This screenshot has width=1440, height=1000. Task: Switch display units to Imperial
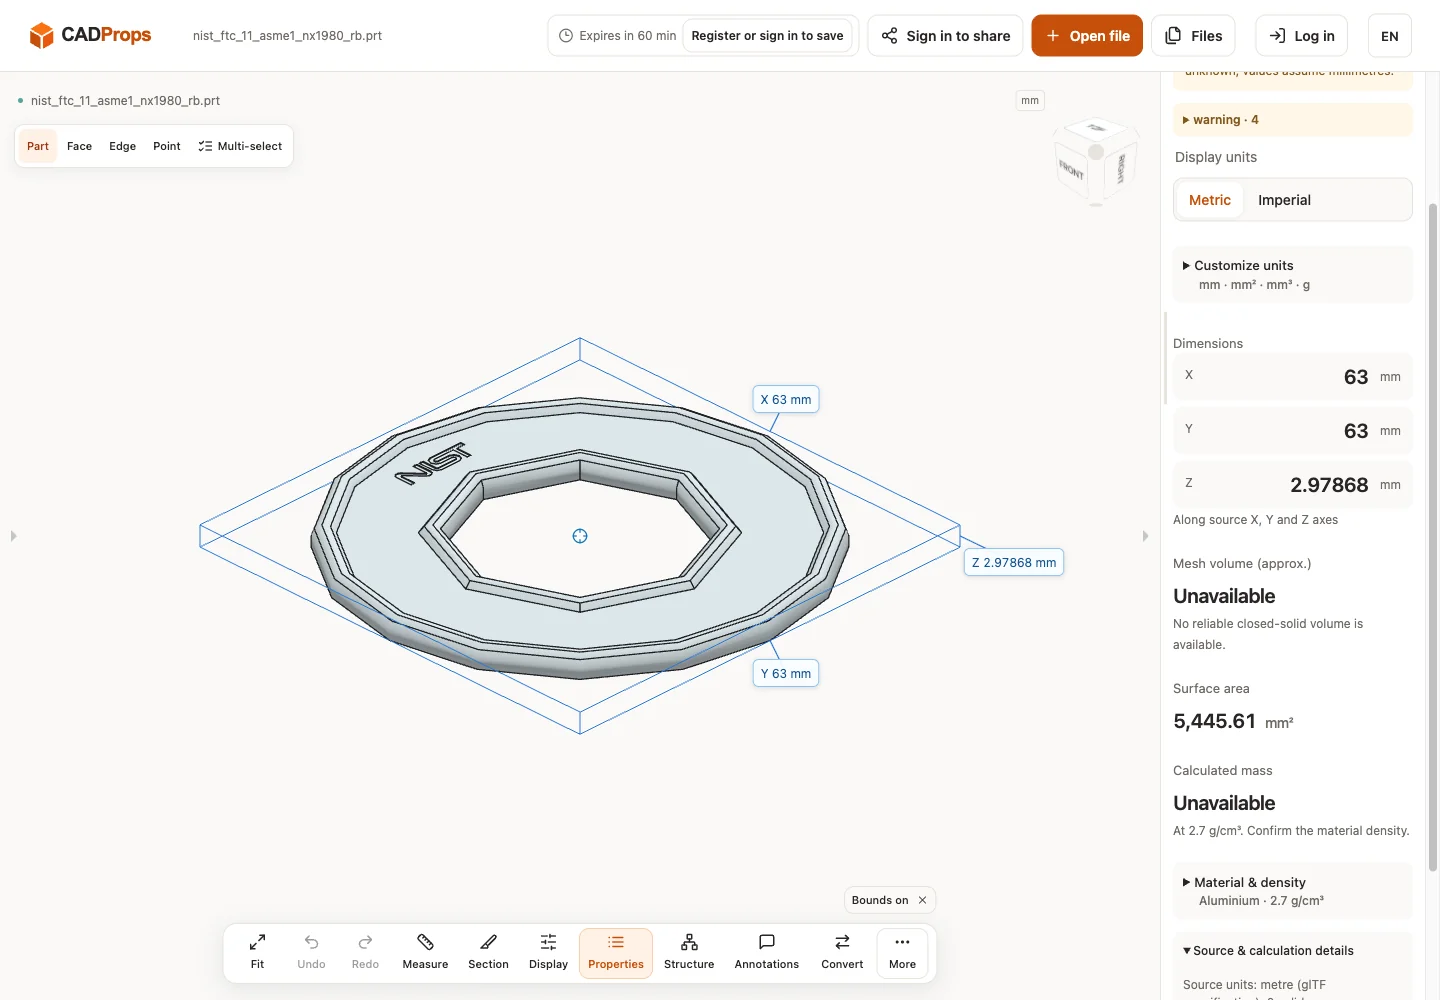click(1284, 200)
